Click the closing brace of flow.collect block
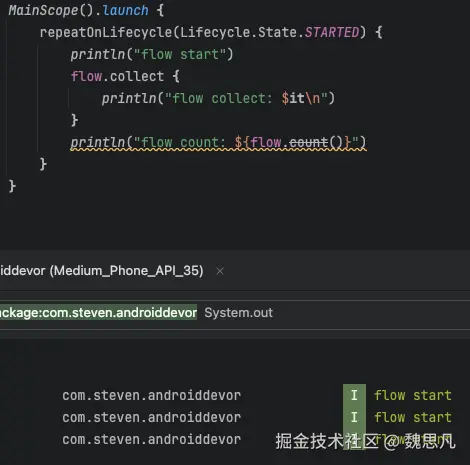 (x=74, y=120)
